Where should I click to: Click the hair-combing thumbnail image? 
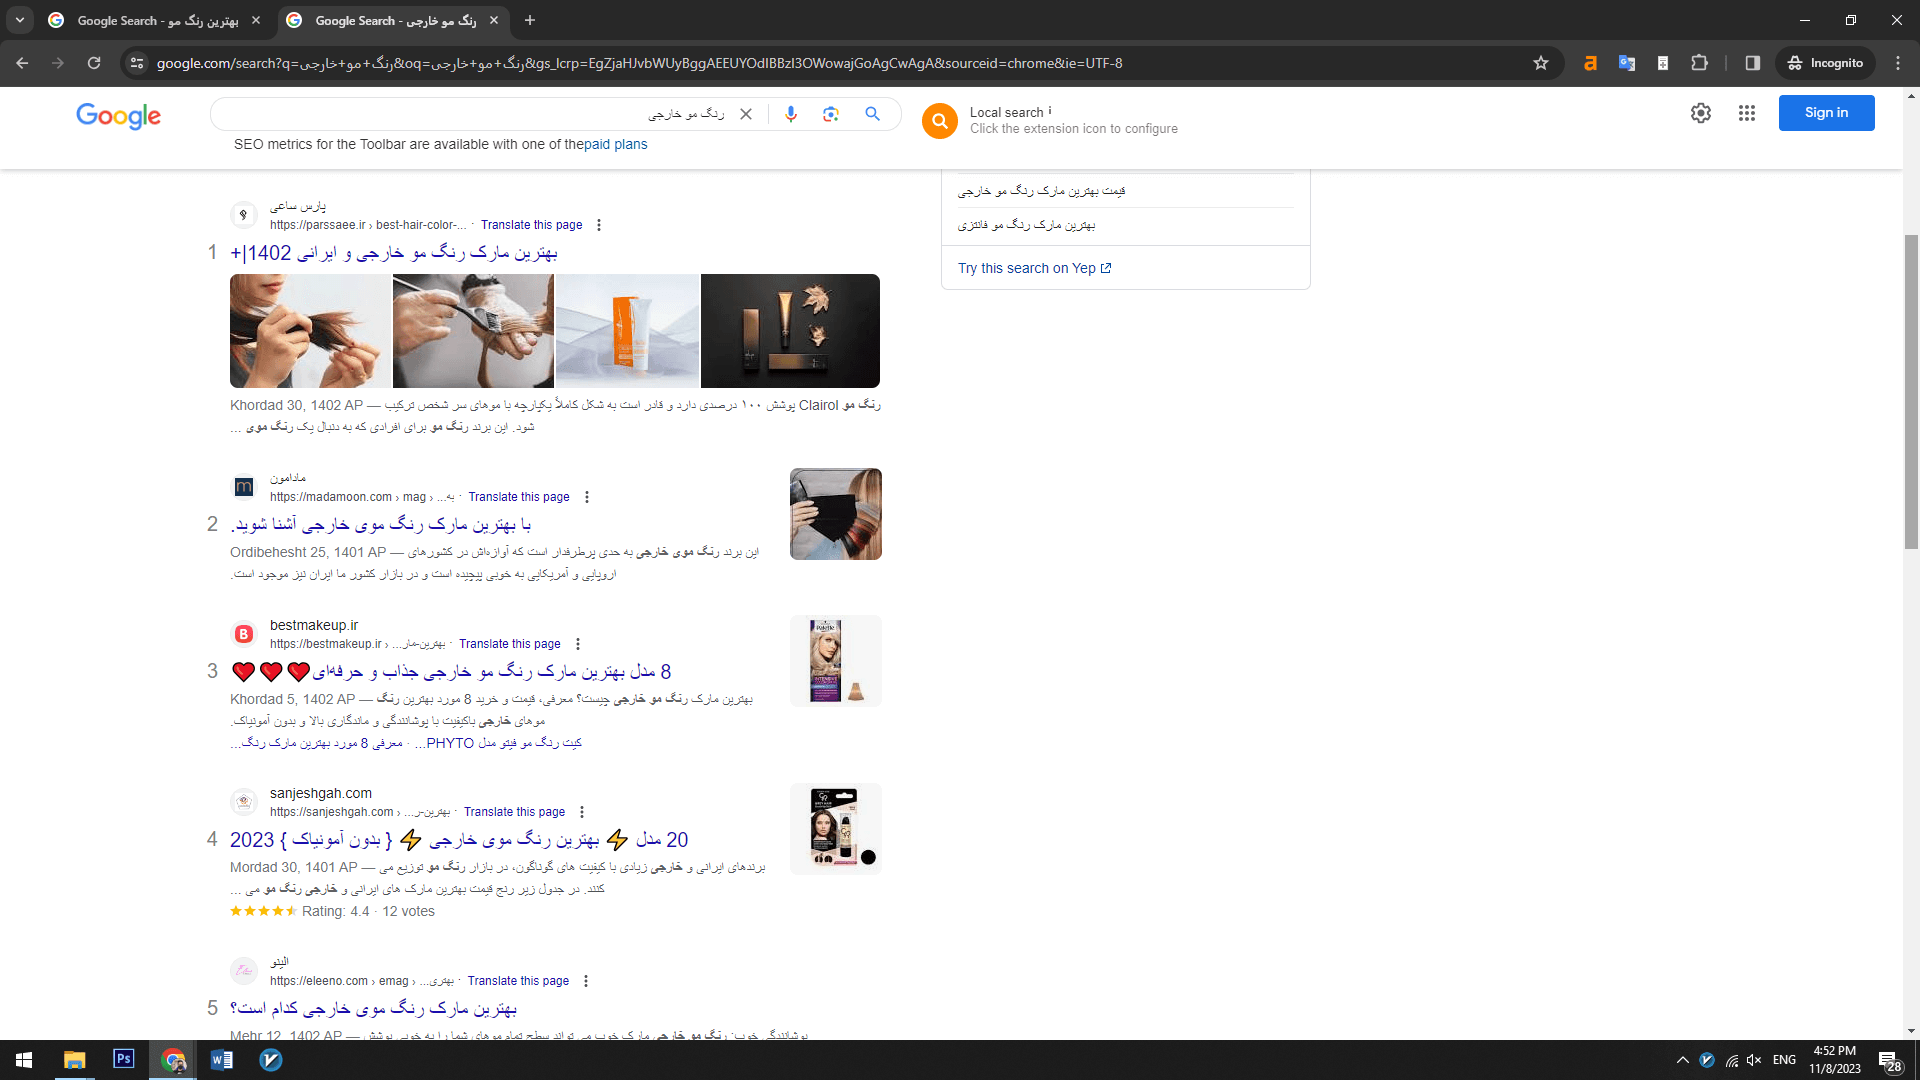pyautogui.click(x=310, y=331)
